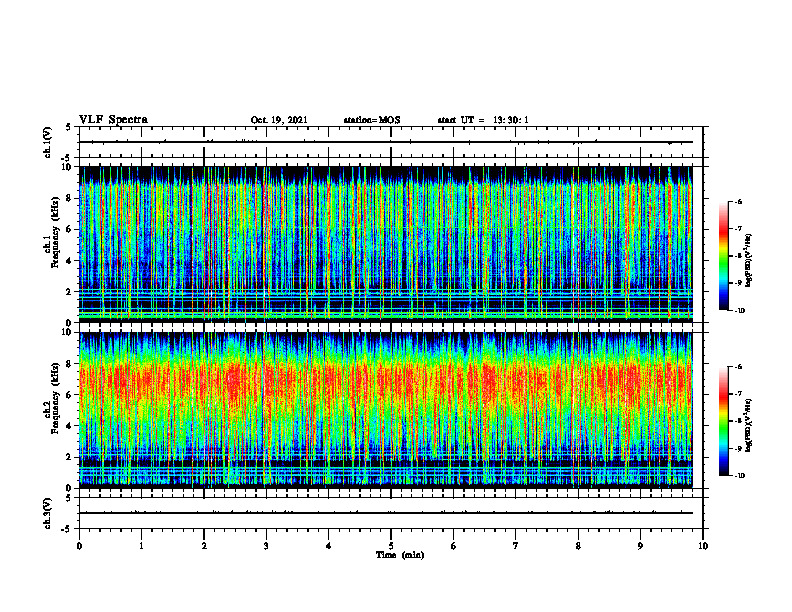Viewport: 792px width, 612px height.
Task: Select the date text "Oct. 19, 2021"
Action: (x=279, y=120)
